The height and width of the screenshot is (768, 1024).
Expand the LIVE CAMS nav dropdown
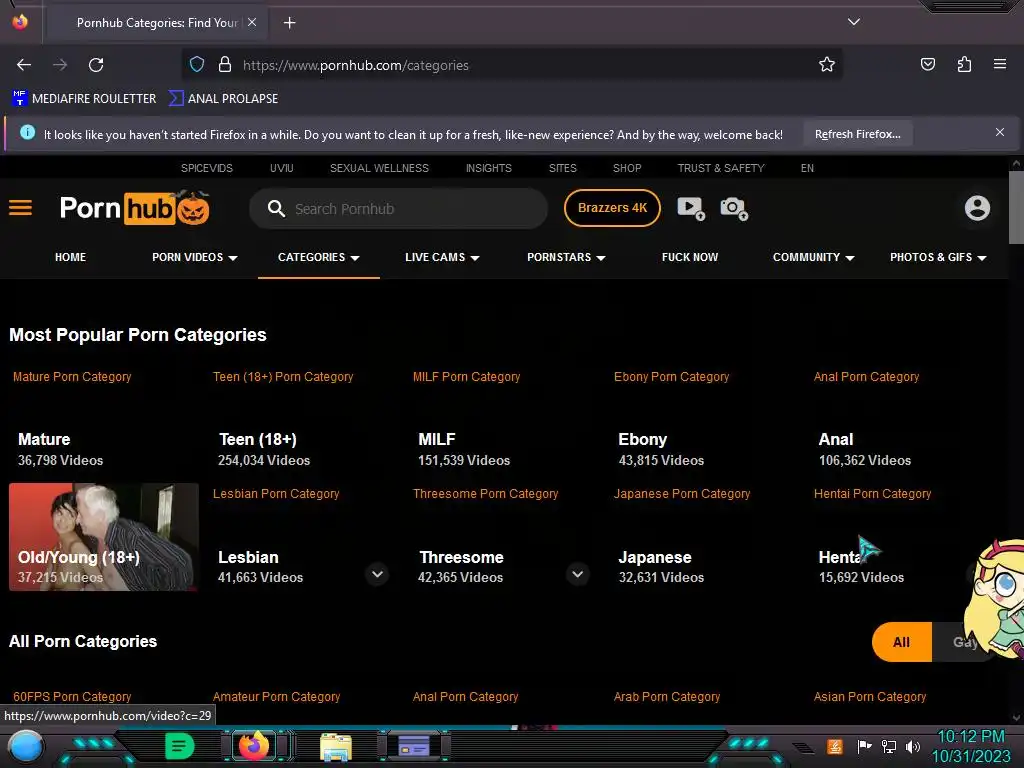(x=442, y=257)
